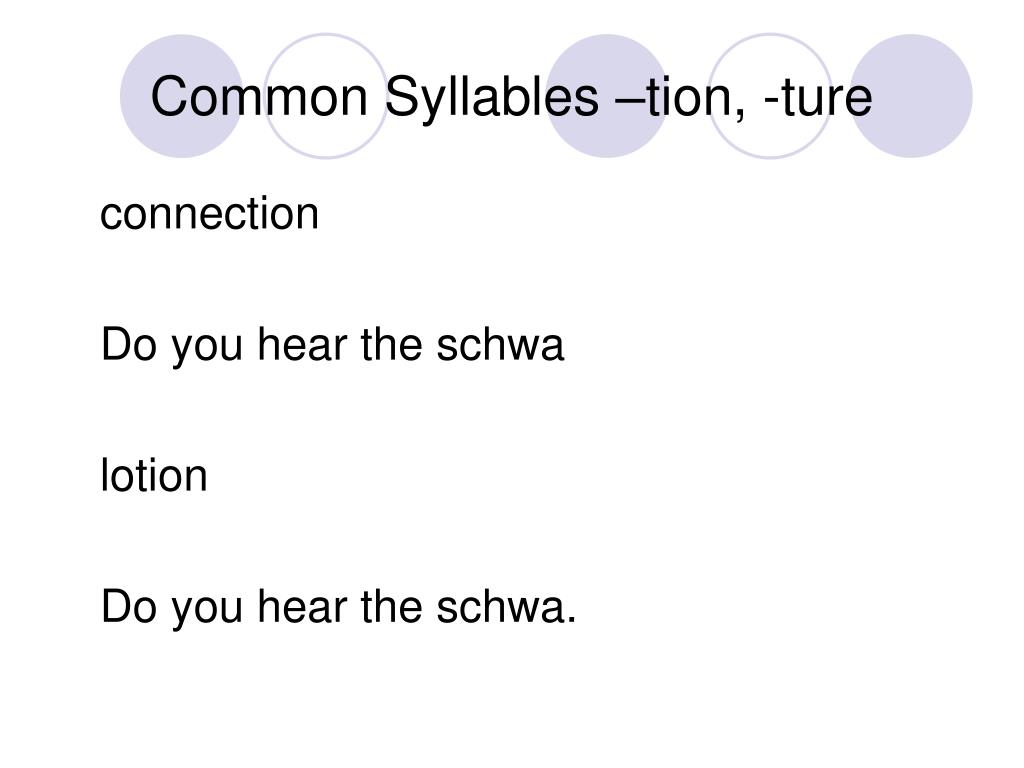Click the fourth outlined circle behind '-tion'
This screenshot has width=1024, height=768.
[x=770, y=96]
